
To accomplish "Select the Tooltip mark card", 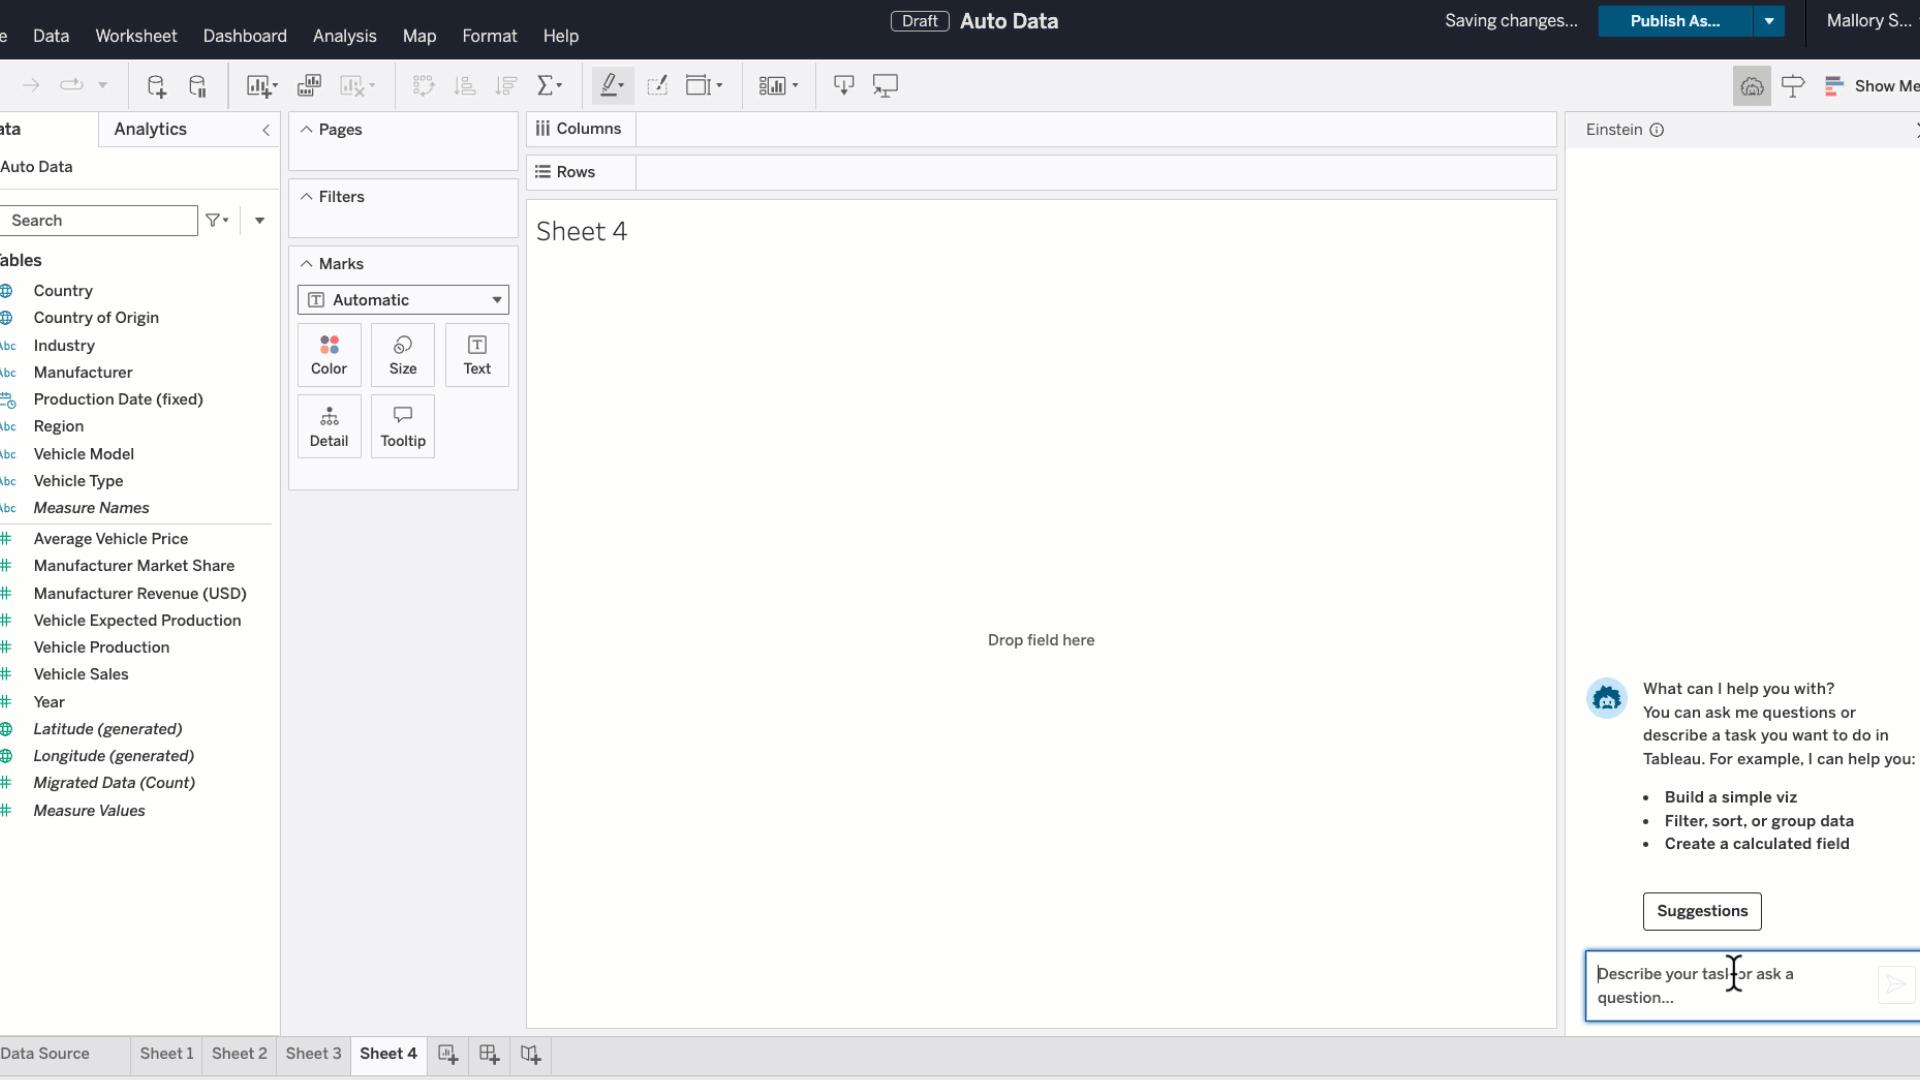I will click(402, 426).
